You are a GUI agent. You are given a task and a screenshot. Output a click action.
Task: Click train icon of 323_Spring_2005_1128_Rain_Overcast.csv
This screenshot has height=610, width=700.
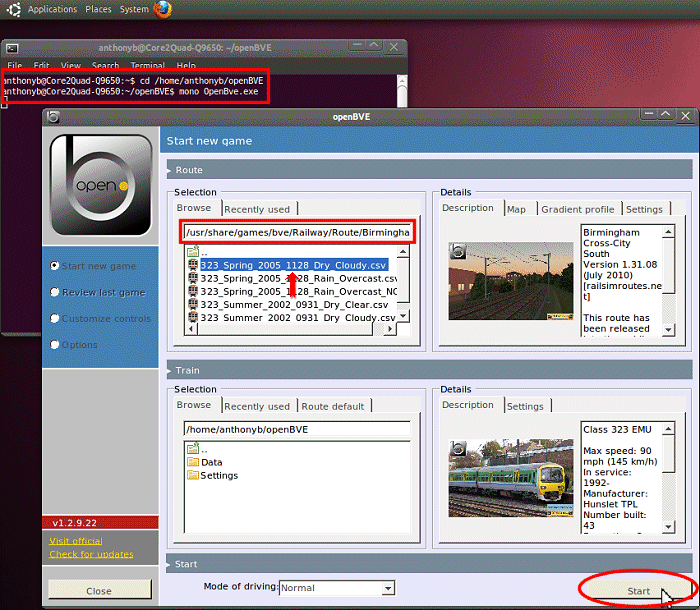coord(193,279)
